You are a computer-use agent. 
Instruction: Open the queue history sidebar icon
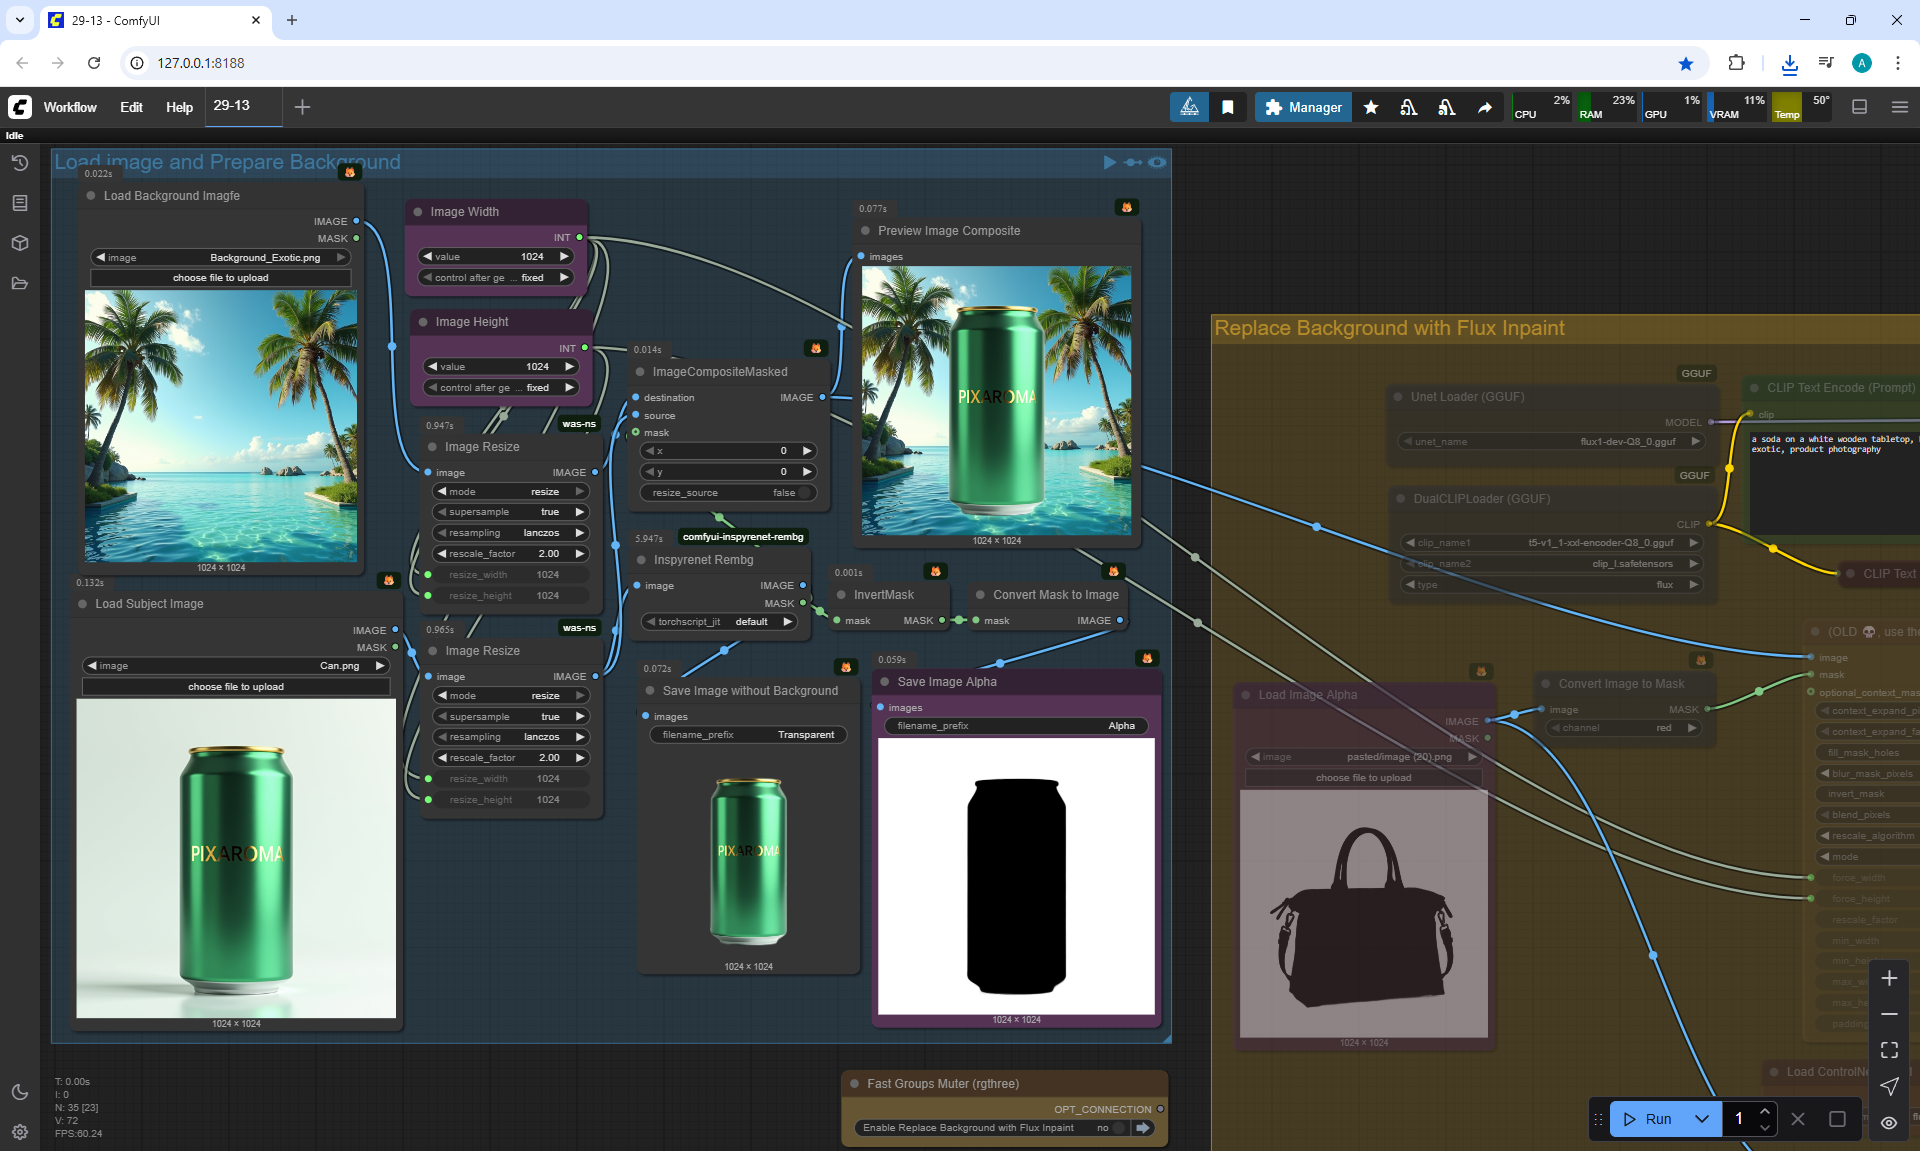(x=20, y=163)
